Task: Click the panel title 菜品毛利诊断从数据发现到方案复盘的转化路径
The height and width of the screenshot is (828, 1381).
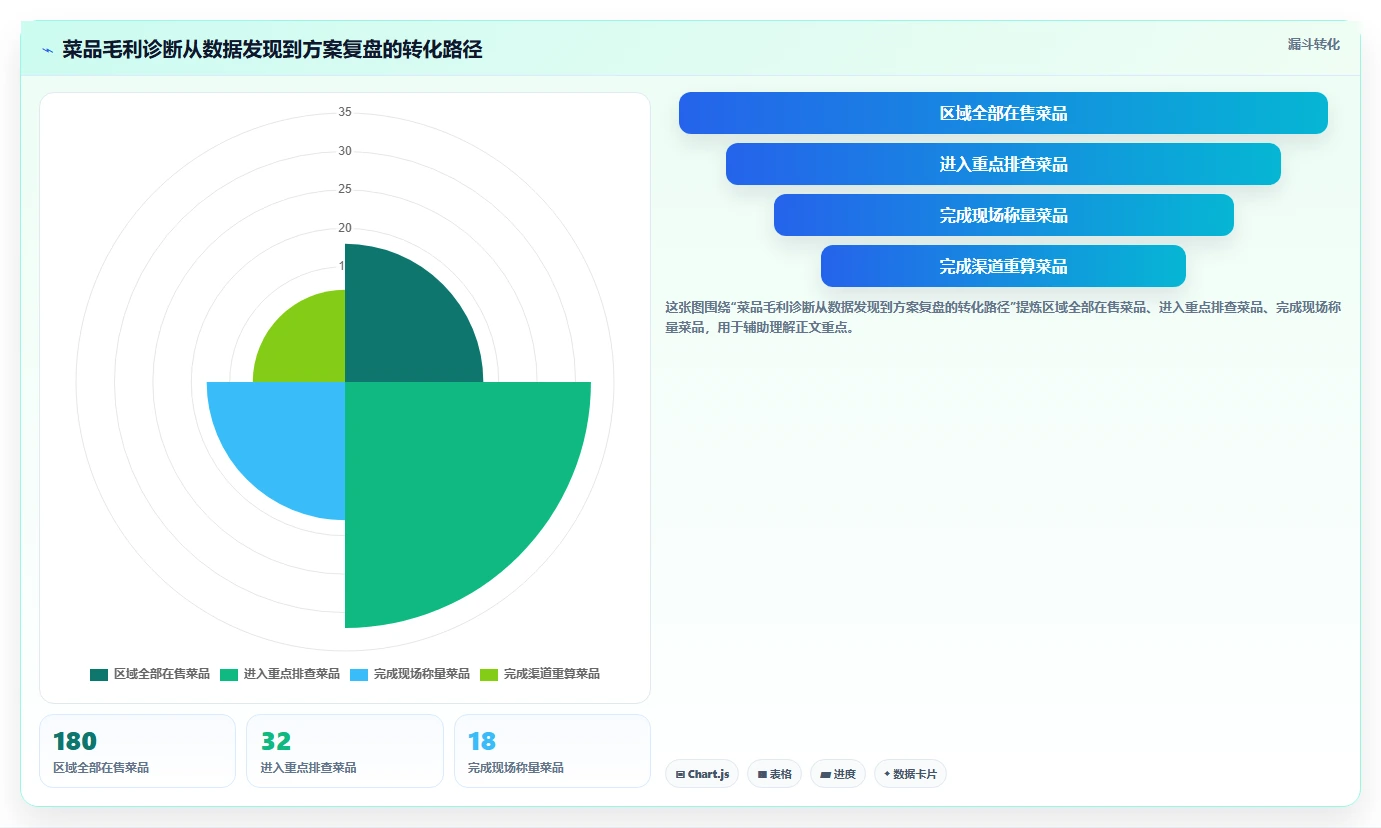Action: (x=272, y=50)
